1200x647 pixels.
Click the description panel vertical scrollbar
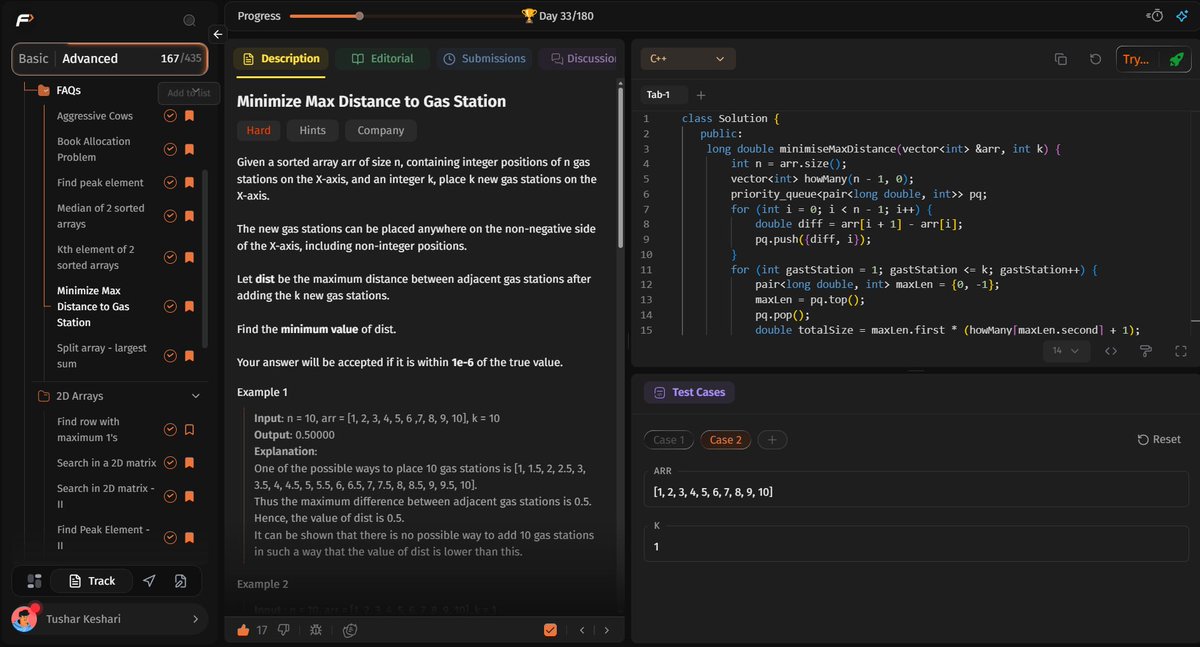point(621,170)
